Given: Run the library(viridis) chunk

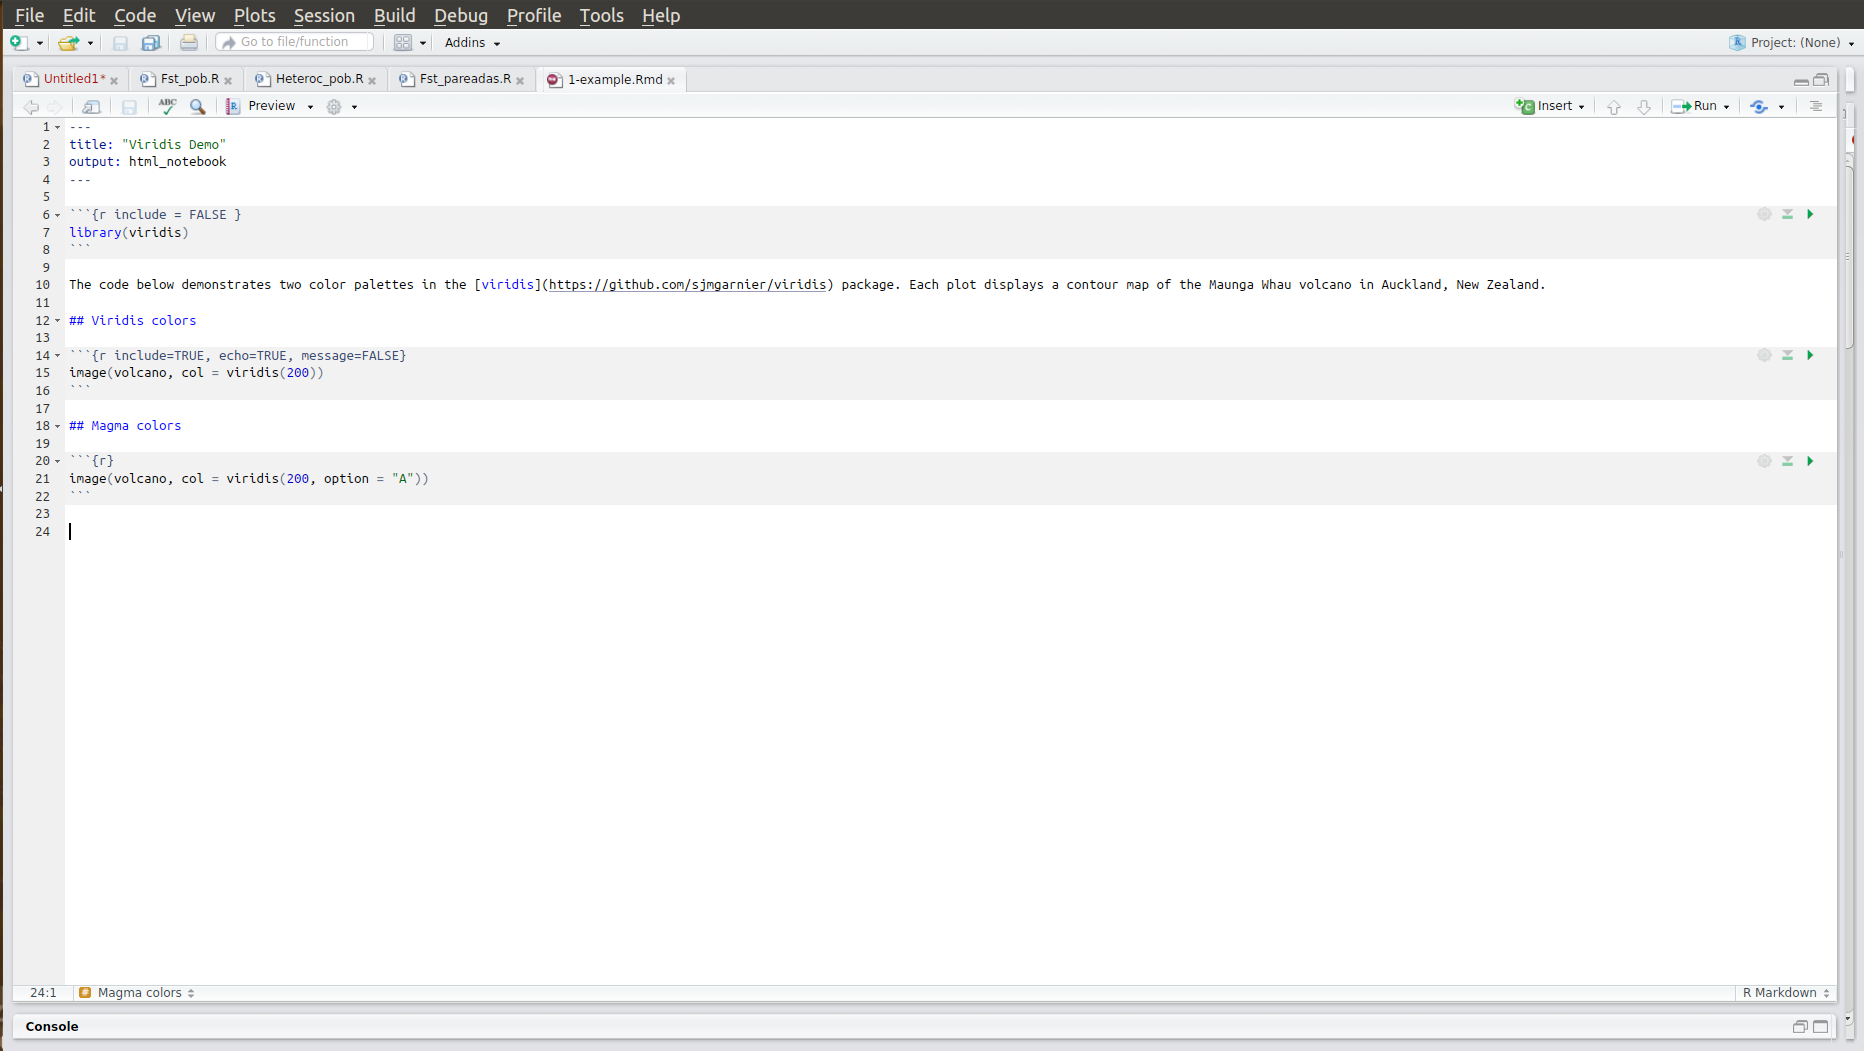Looking at the screenshot, I should pos(1810,214).
